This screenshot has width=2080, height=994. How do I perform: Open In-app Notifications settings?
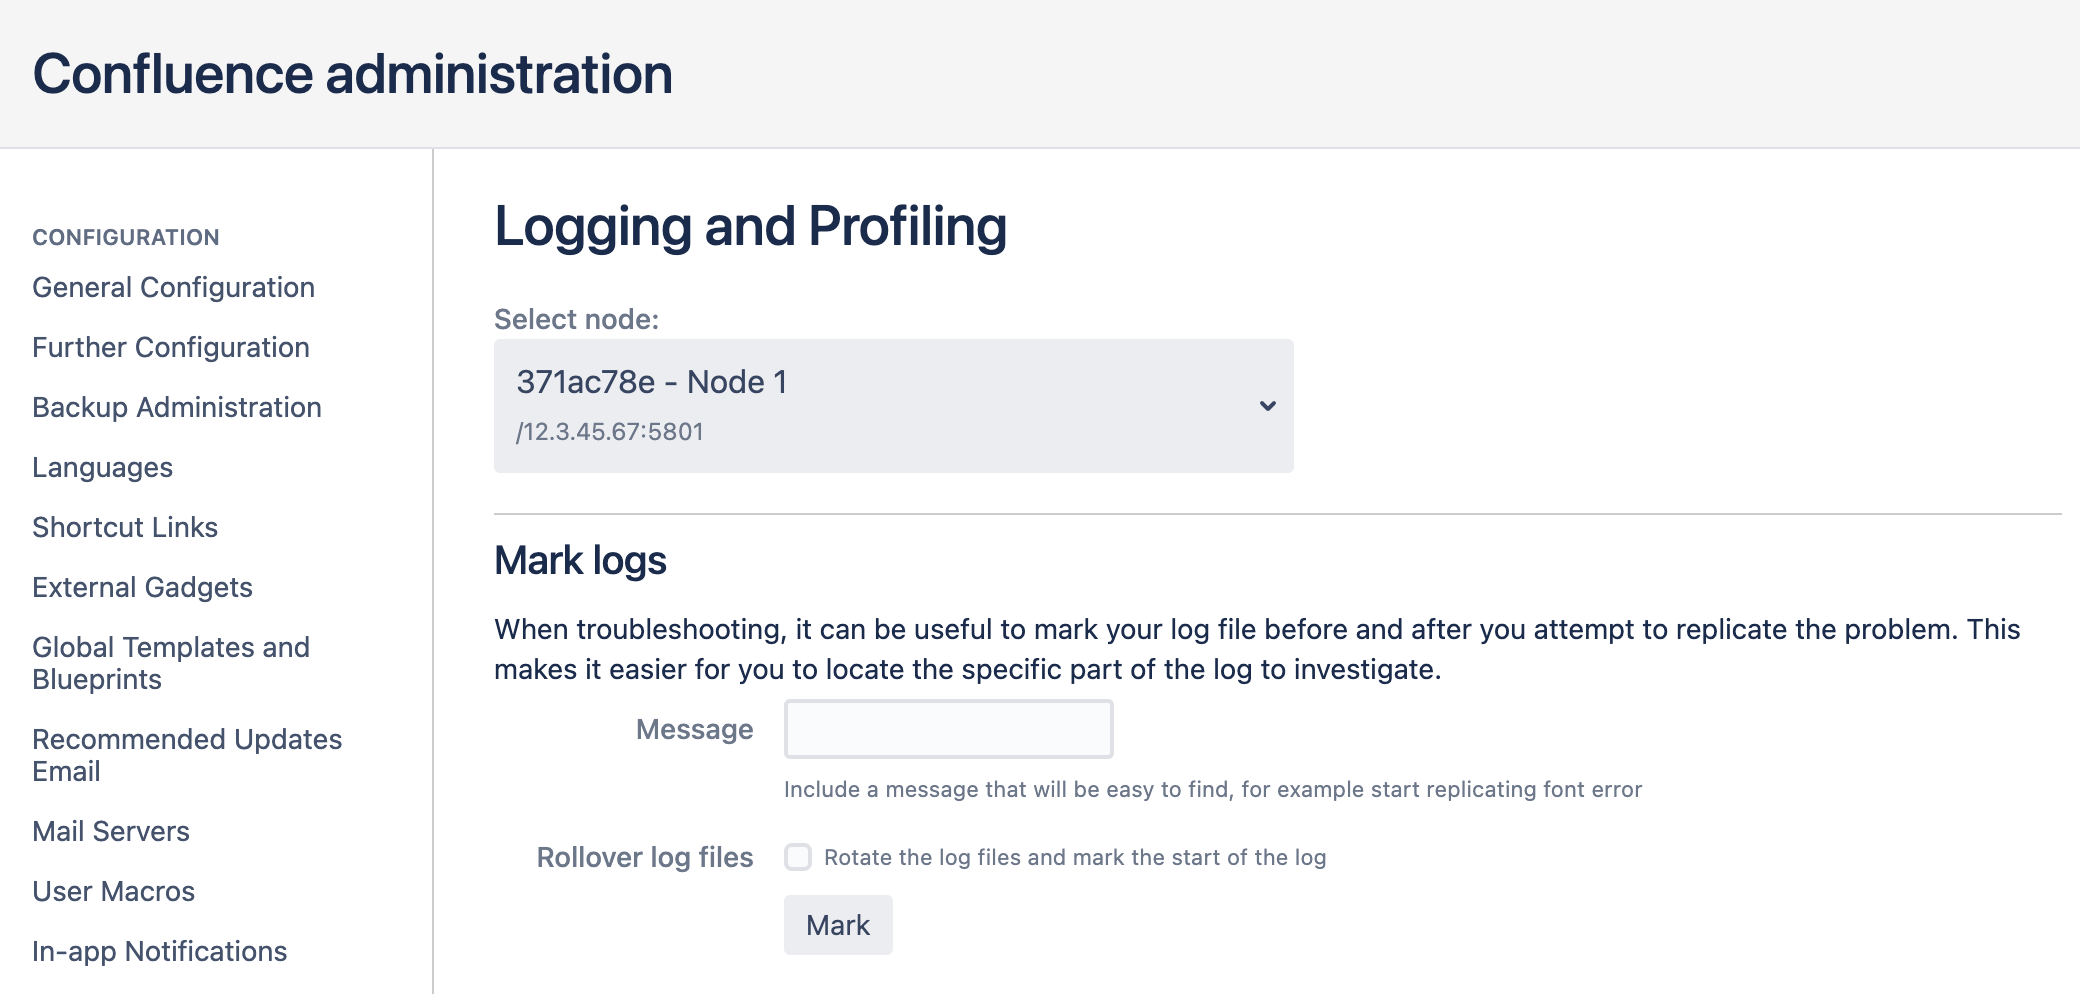pyautogui.click(x=159, y=952)
